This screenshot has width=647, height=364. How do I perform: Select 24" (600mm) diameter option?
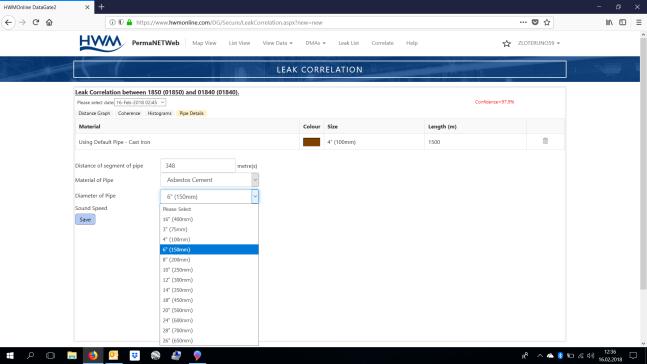click(209, 320)
